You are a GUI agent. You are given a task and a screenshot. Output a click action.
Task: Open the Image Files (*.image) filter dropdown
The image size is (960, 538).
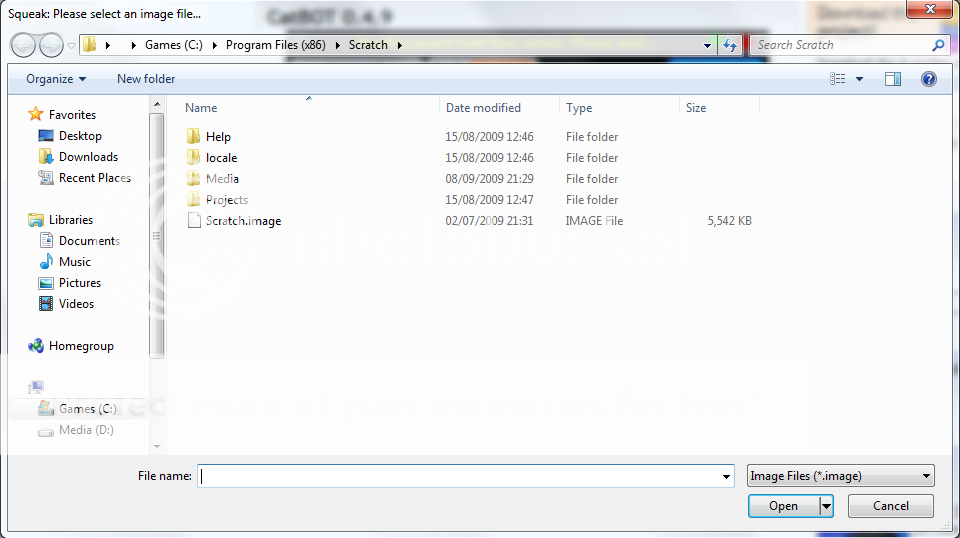click(841, 476)
